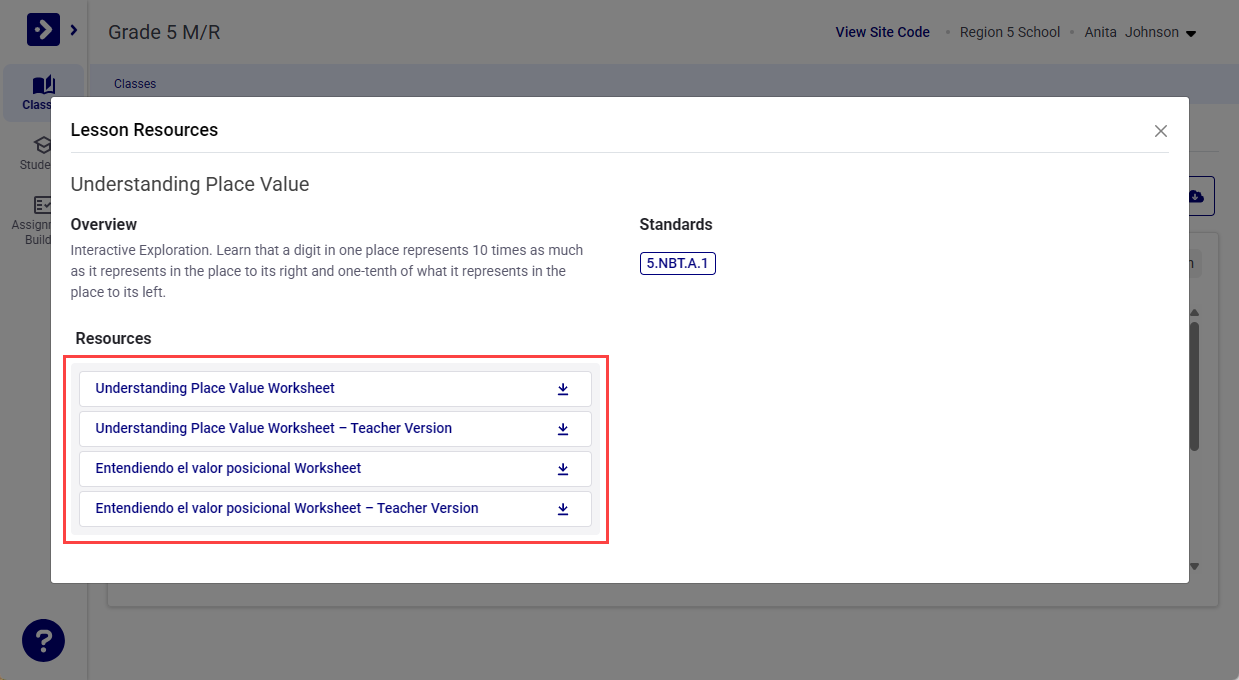Image resolution: width=1239 pixels, height=680 pixels.
Task: Expand the sidebar with the chevron arrow
Action: click(74, 31)
